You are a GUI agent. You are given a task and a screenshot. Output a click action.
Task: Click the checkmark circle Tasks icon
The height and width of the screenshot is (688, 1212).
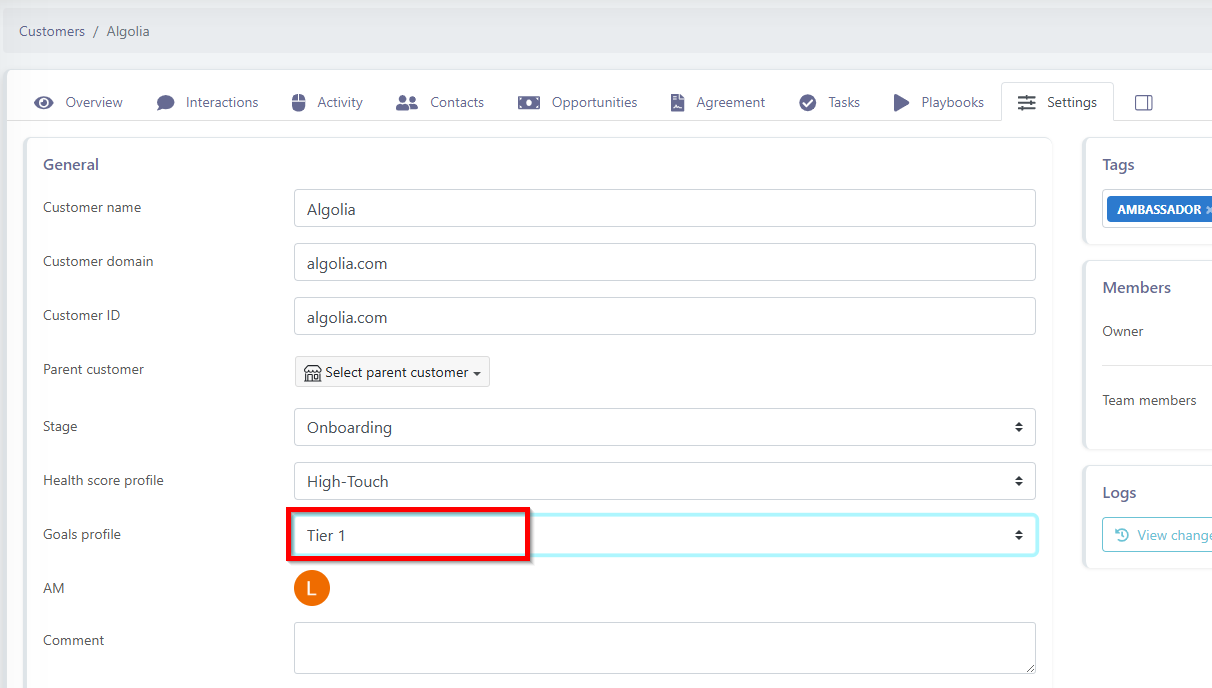pyautogui.click(x=808, y=103)
